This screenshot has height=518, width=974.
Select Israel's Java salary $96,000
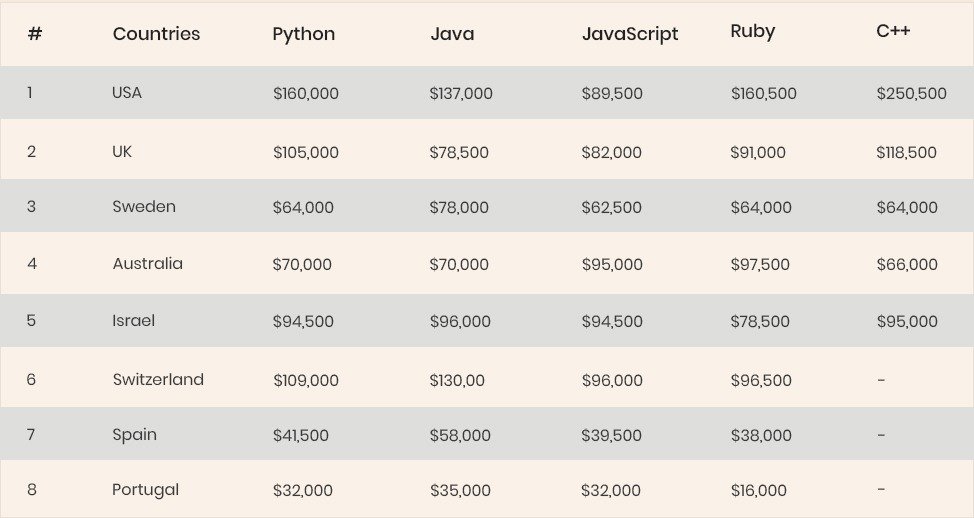point(460,321)
